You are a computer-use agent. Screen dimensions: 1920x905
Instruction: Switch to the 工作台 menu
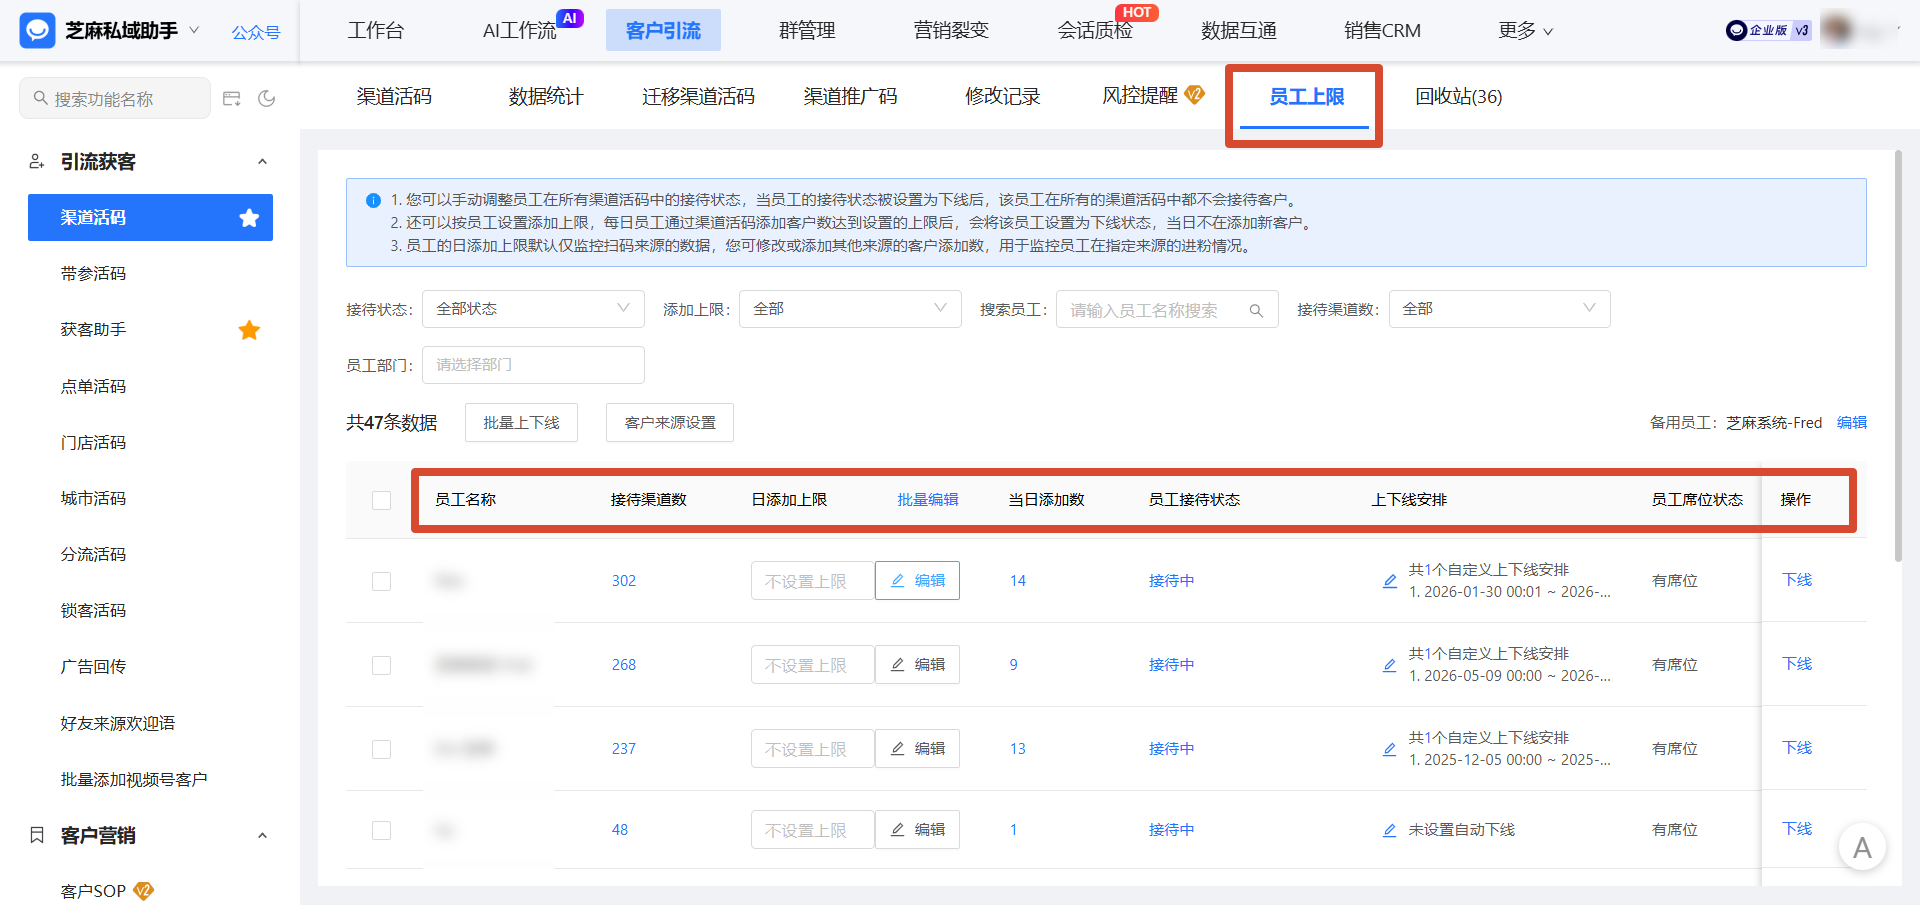(376, 31)
